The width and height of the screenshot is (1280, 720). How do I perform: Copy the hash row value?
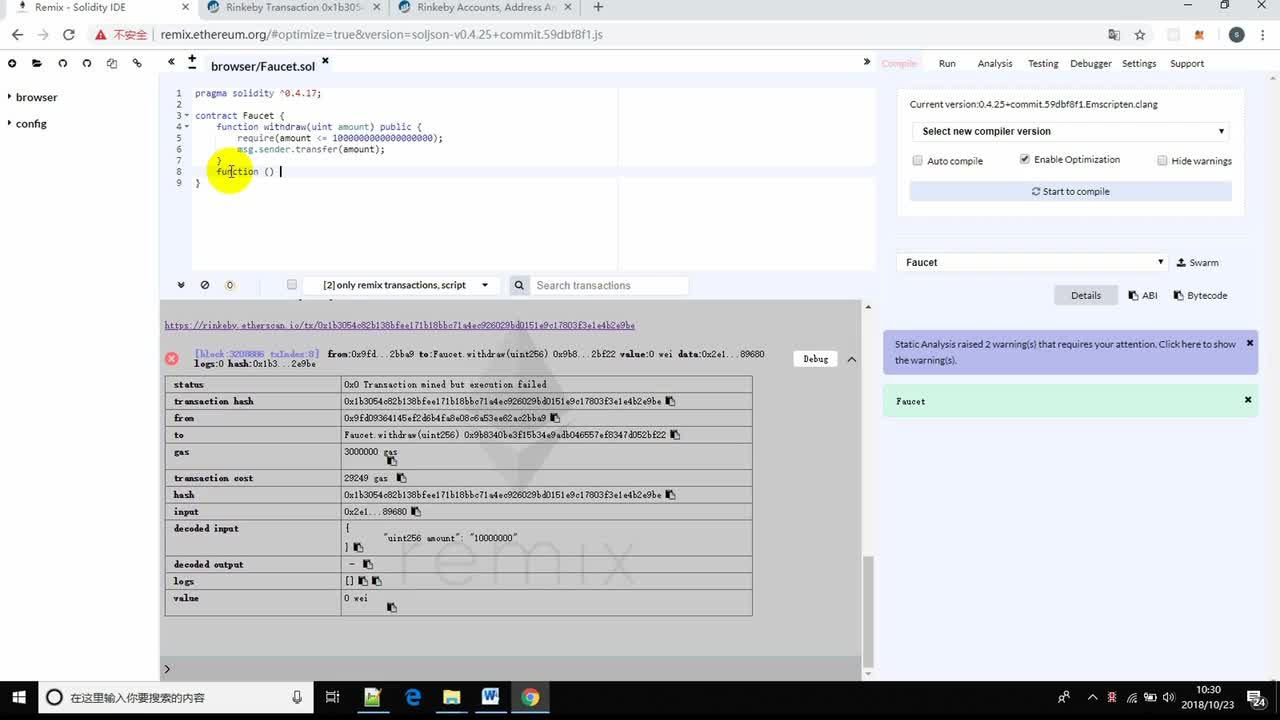(x=670, y=495)
